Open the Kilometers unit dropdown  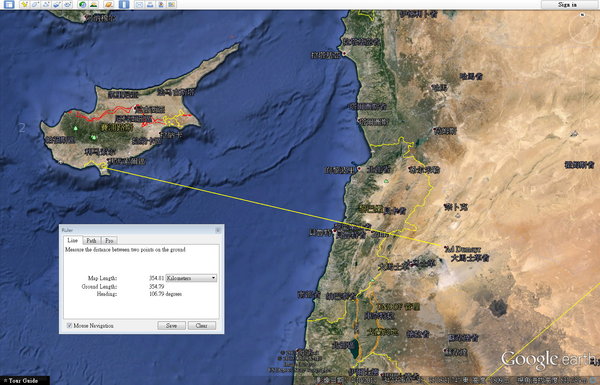191,278
